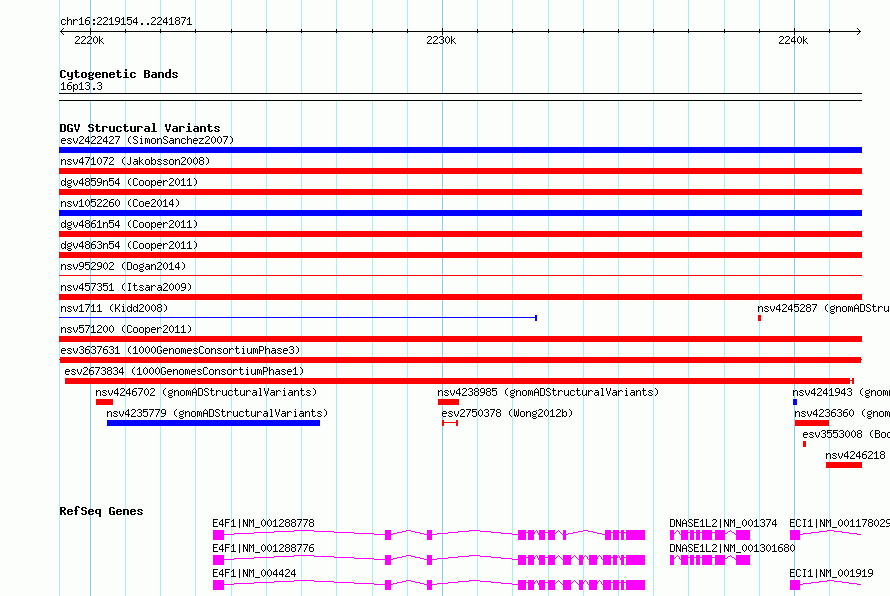Select the nsv4235779 gnomAD blue bar

click(213, 423)
